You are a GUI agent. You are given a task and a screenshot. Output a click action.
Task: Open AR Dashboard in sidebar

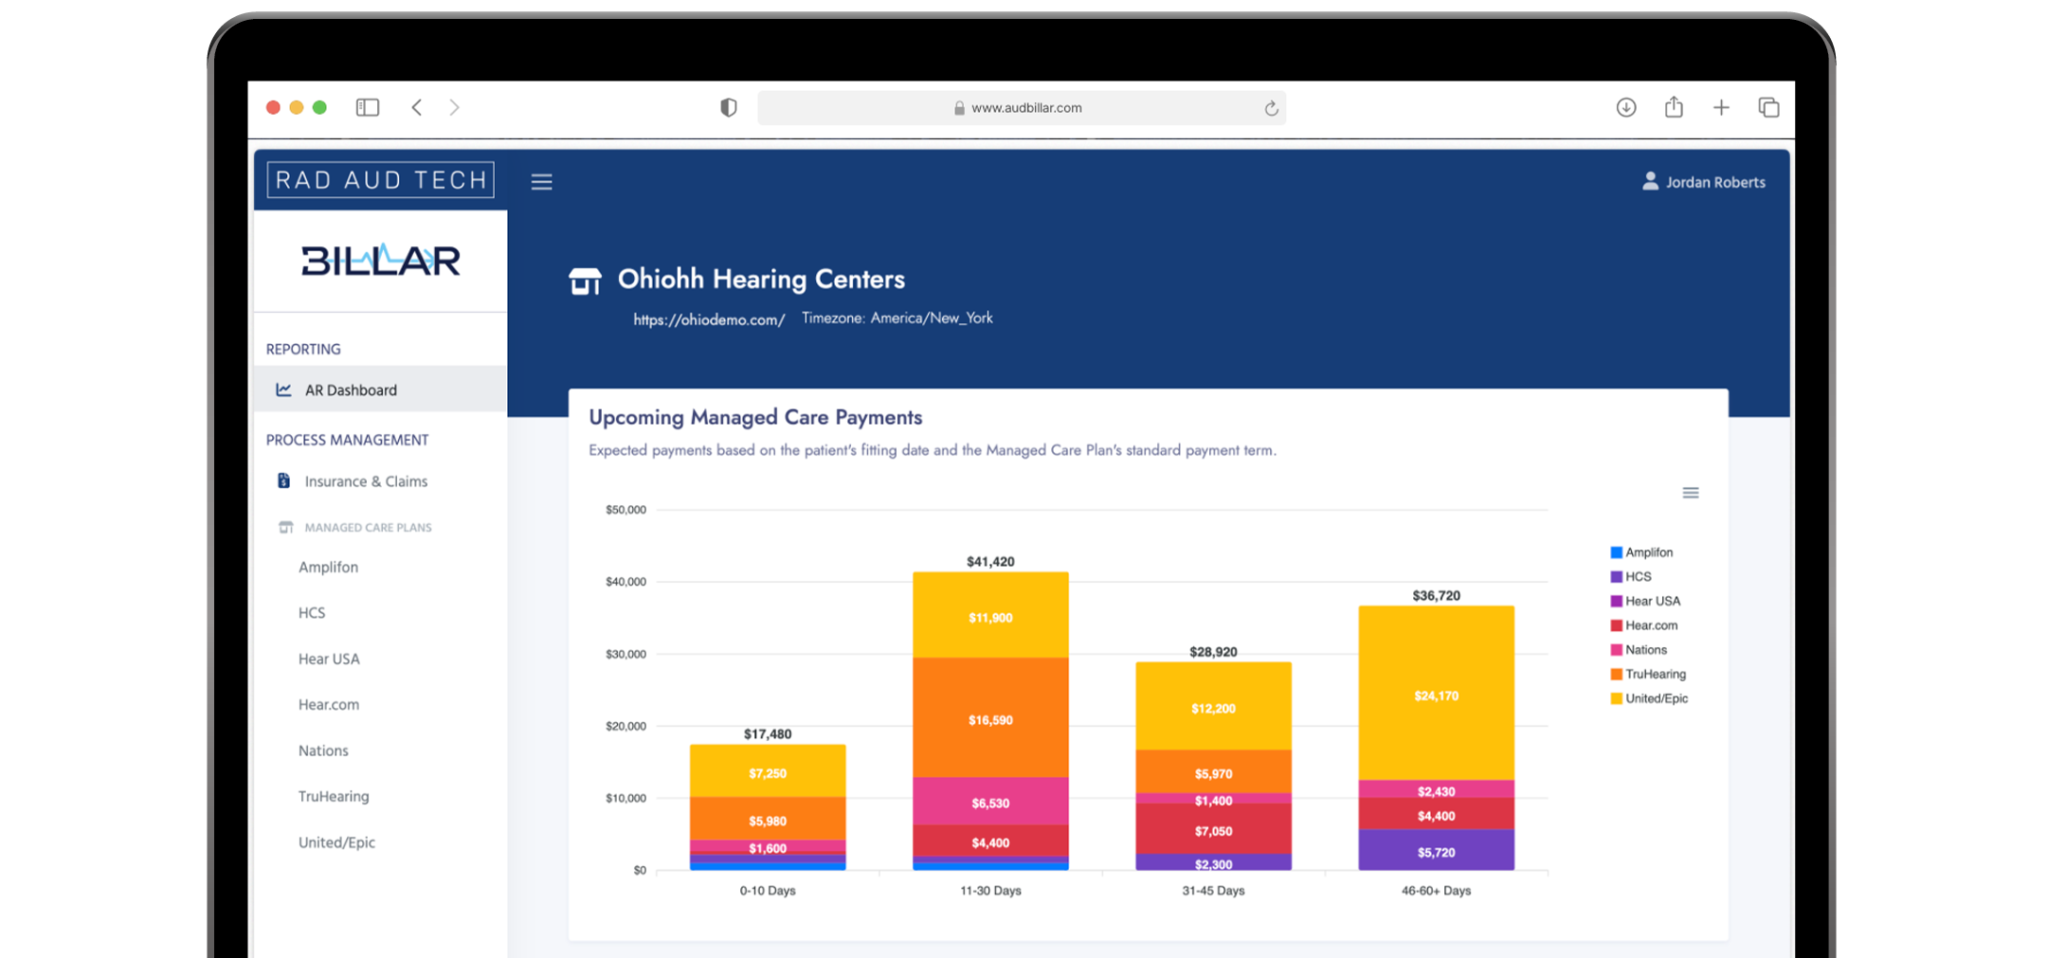tap(350, 390)
